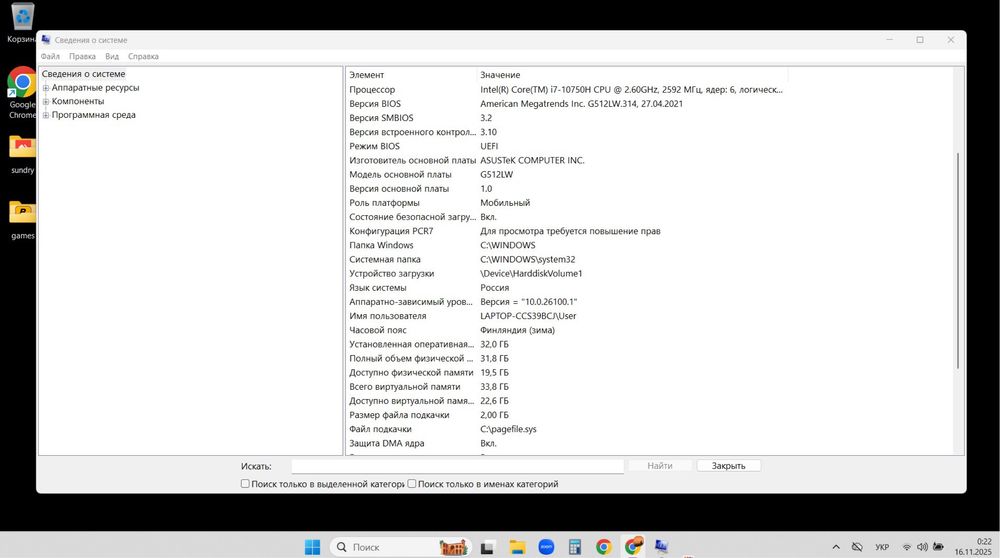Expand the Аппаратные ресурсы tree node
The image size is (1000, 558).
coord(46,88)
